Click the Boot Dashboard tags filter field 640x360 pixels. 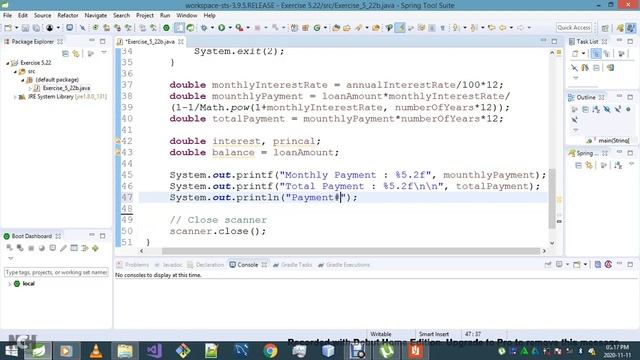coord(56,272)
